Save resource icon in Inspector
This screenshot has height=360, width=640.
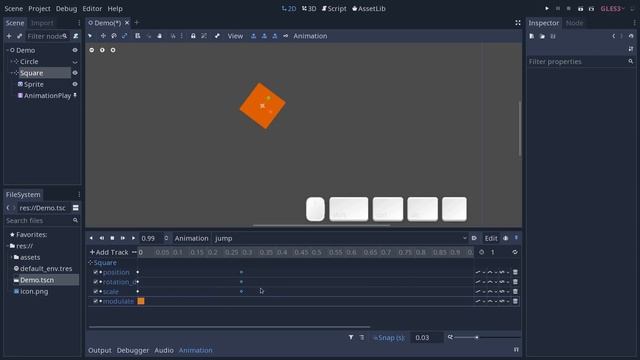(553, 36)
